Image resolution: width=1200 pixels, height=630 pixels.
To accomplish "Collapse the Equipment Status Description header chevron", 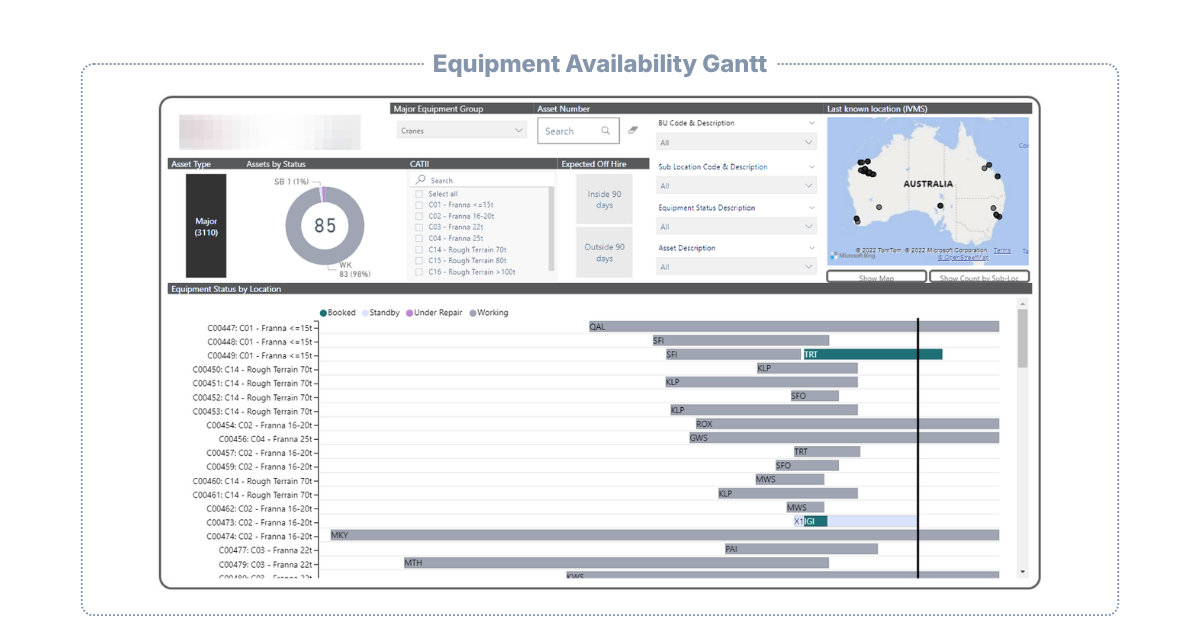I will [x=811, y=208].
